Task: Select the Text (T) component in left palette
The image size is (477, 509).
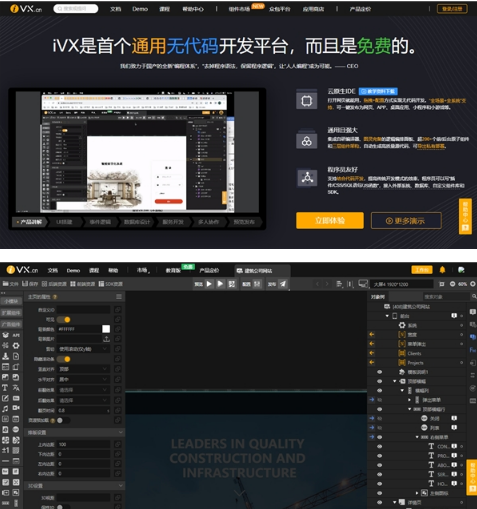Action: tap(5, 388)
